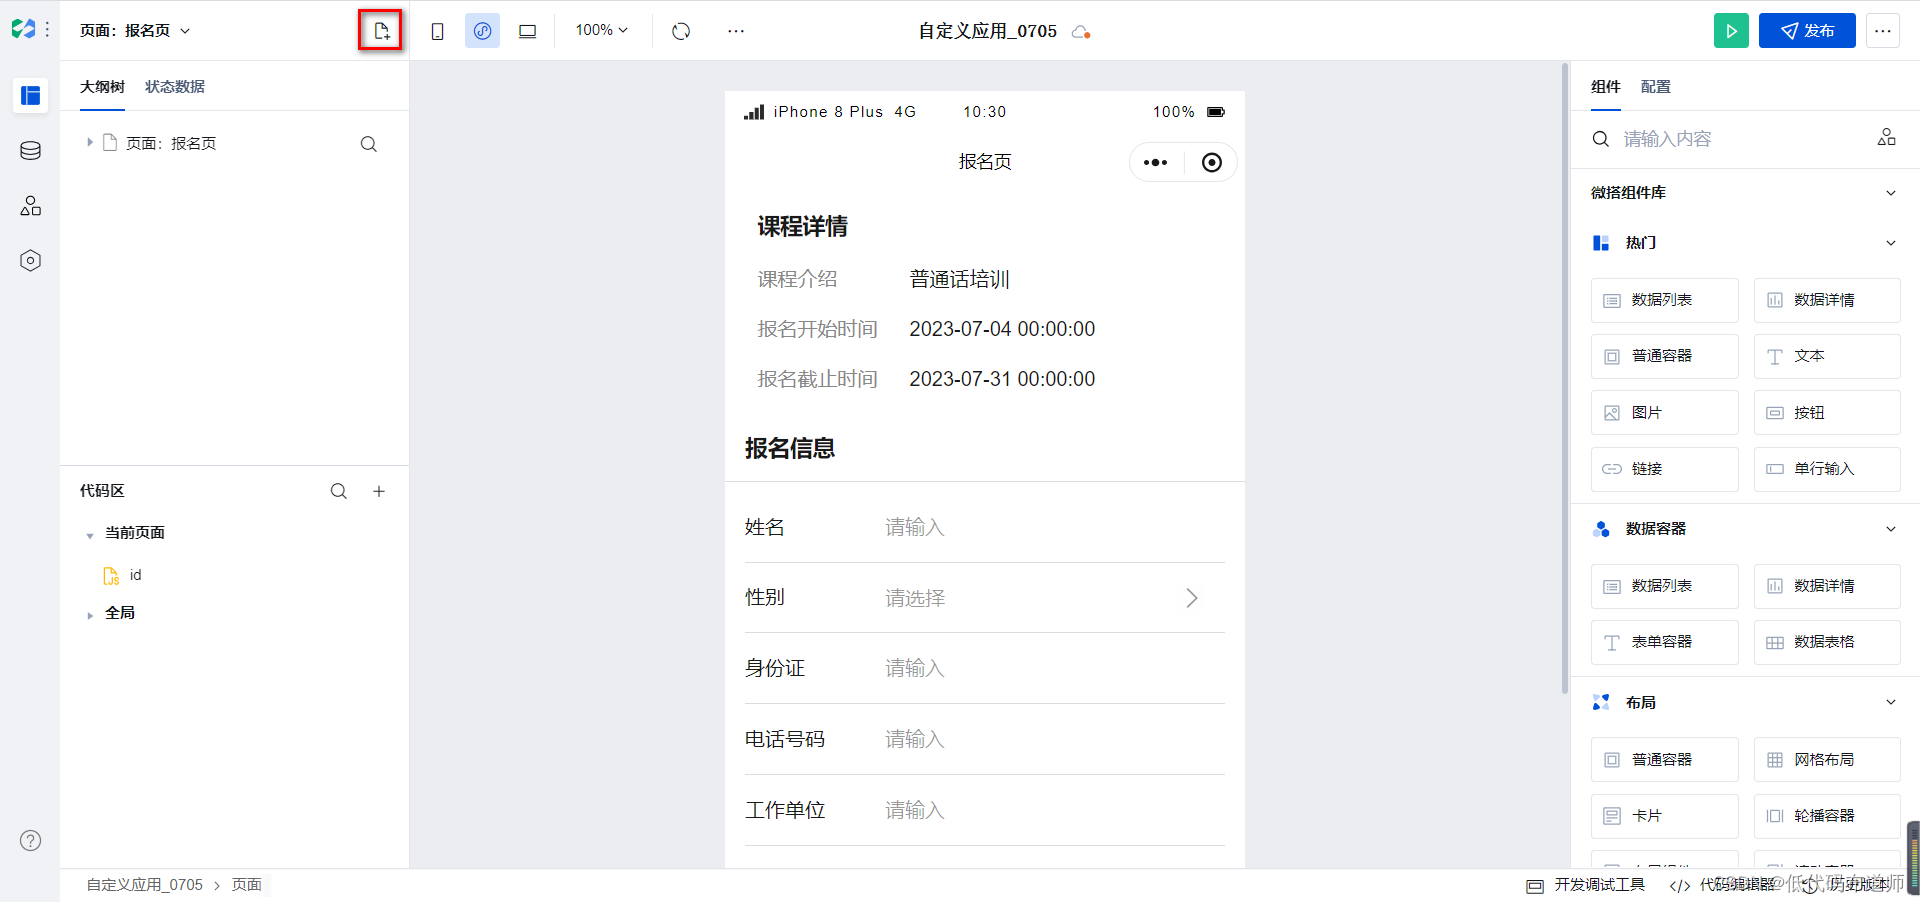Open the components library sidebar icon
This screenshot has width=1920, height=902.
coord(31,206)
